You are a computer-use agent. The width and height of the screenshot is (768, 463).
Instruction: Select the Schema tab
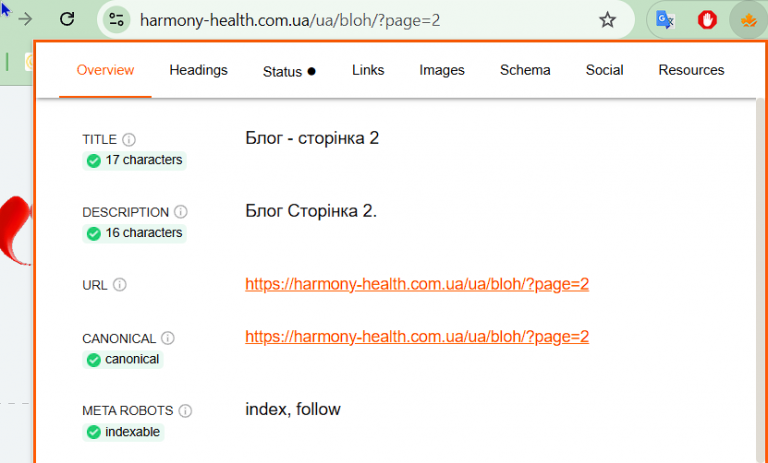coord(525,70)
